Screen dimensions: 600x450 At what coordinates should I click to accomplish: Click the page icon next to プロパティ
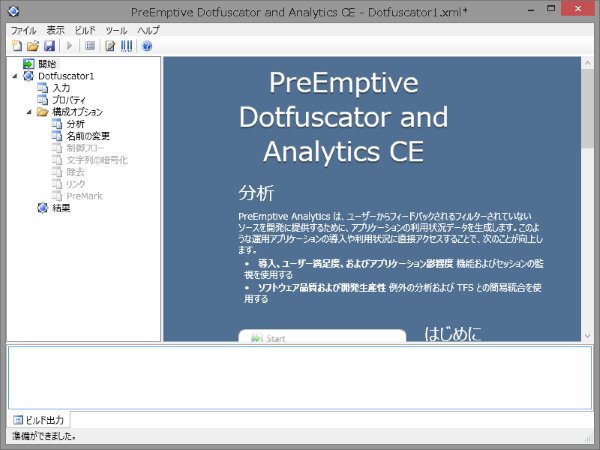tap(42, 100)
